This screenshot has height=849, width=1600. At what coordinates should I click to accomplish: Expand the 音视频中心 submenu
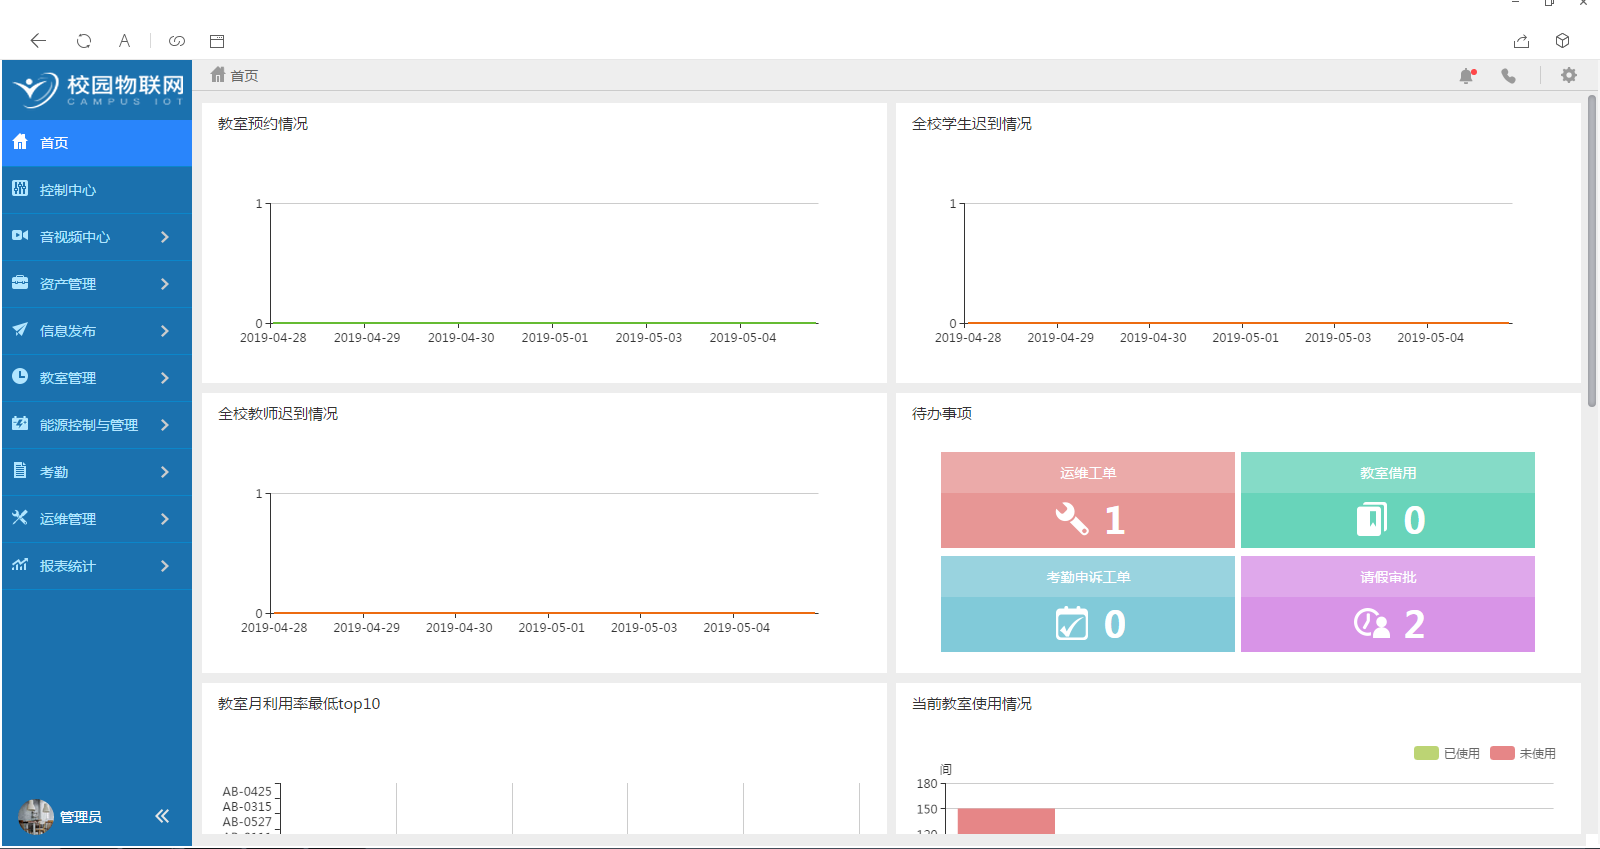(x=165, y=237)
